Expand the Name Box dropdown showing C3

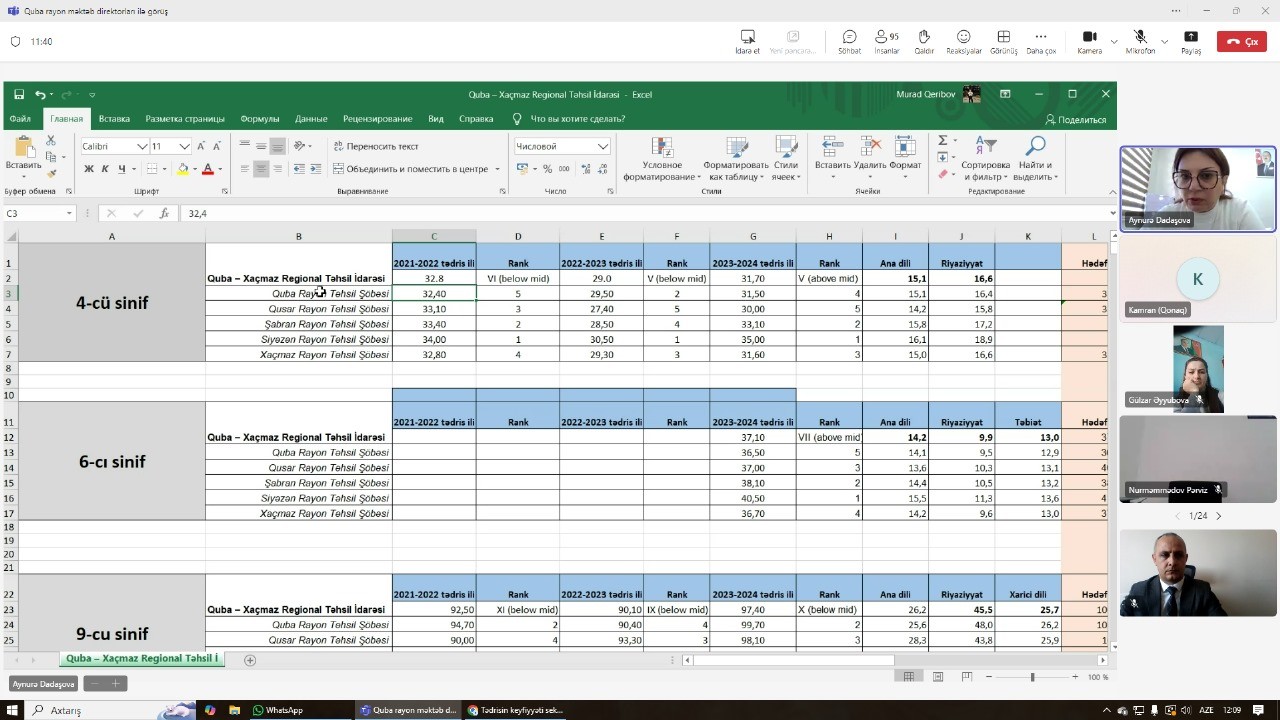pyautogui.click(x=69, y=213)
